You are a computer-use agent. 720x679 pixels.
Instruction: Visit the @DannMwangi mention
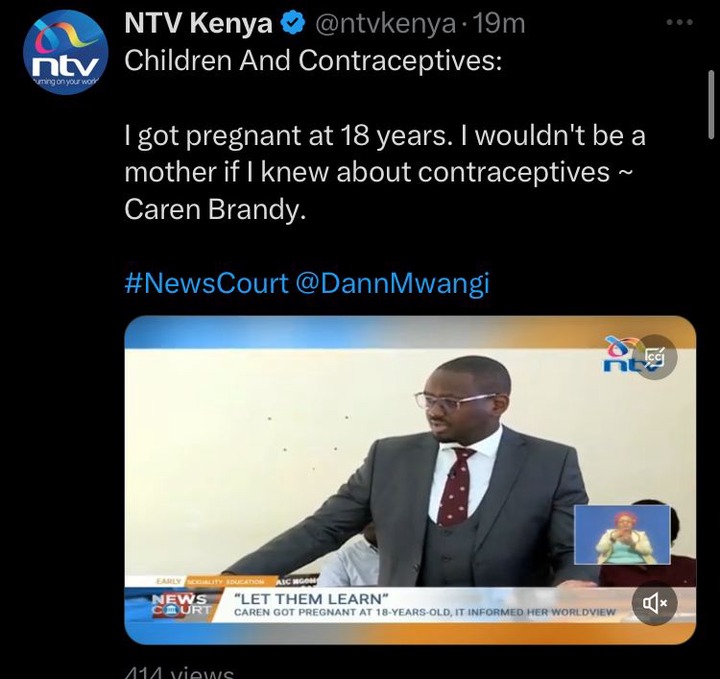(392, 284)
